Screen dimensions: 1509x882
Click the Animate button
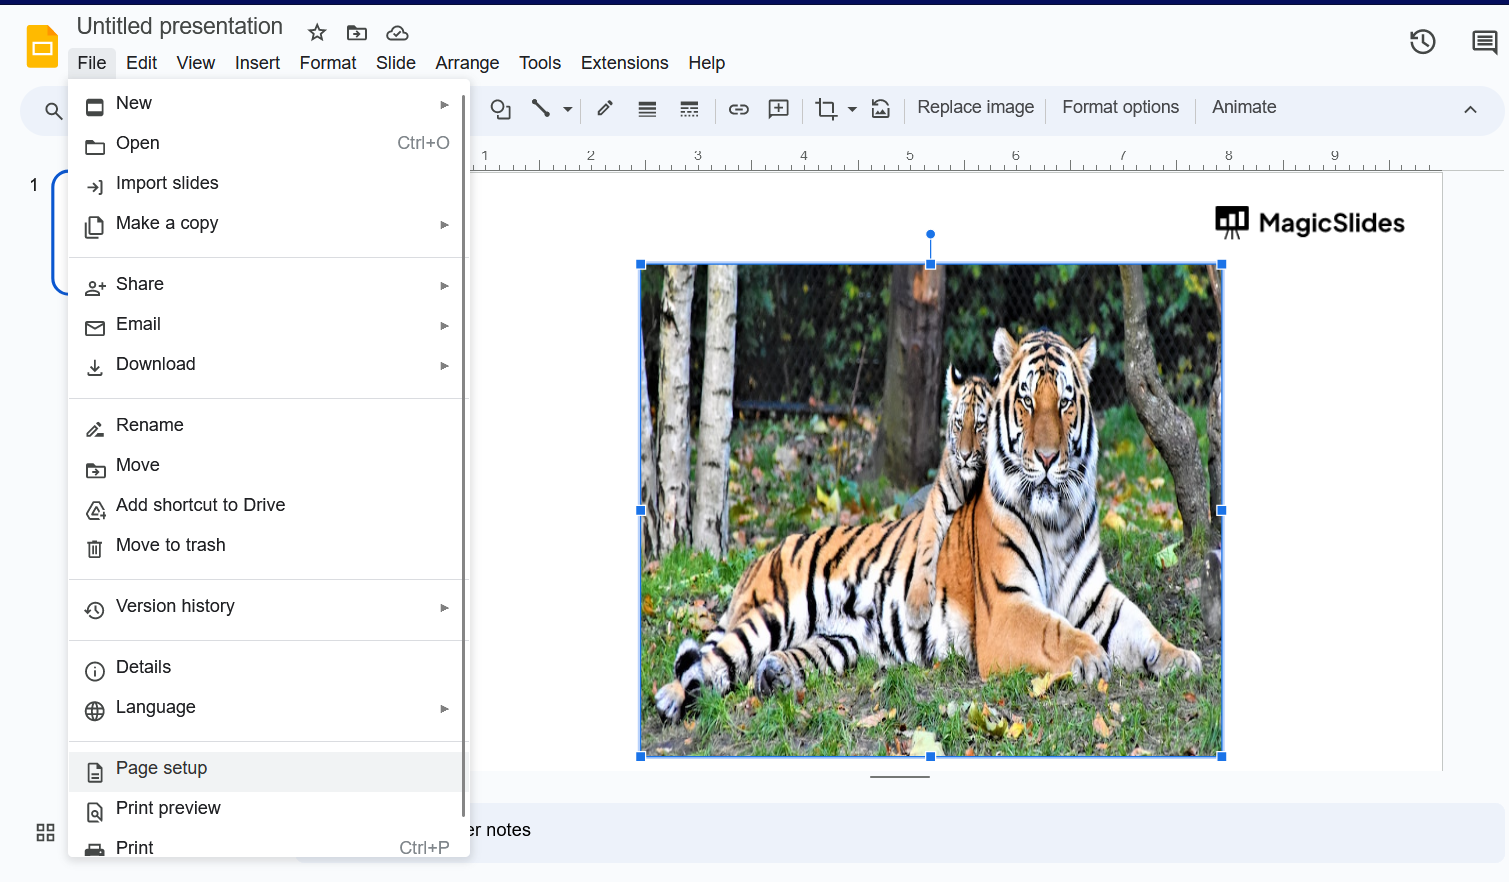pyautogui.click(x=1244, y=107)
